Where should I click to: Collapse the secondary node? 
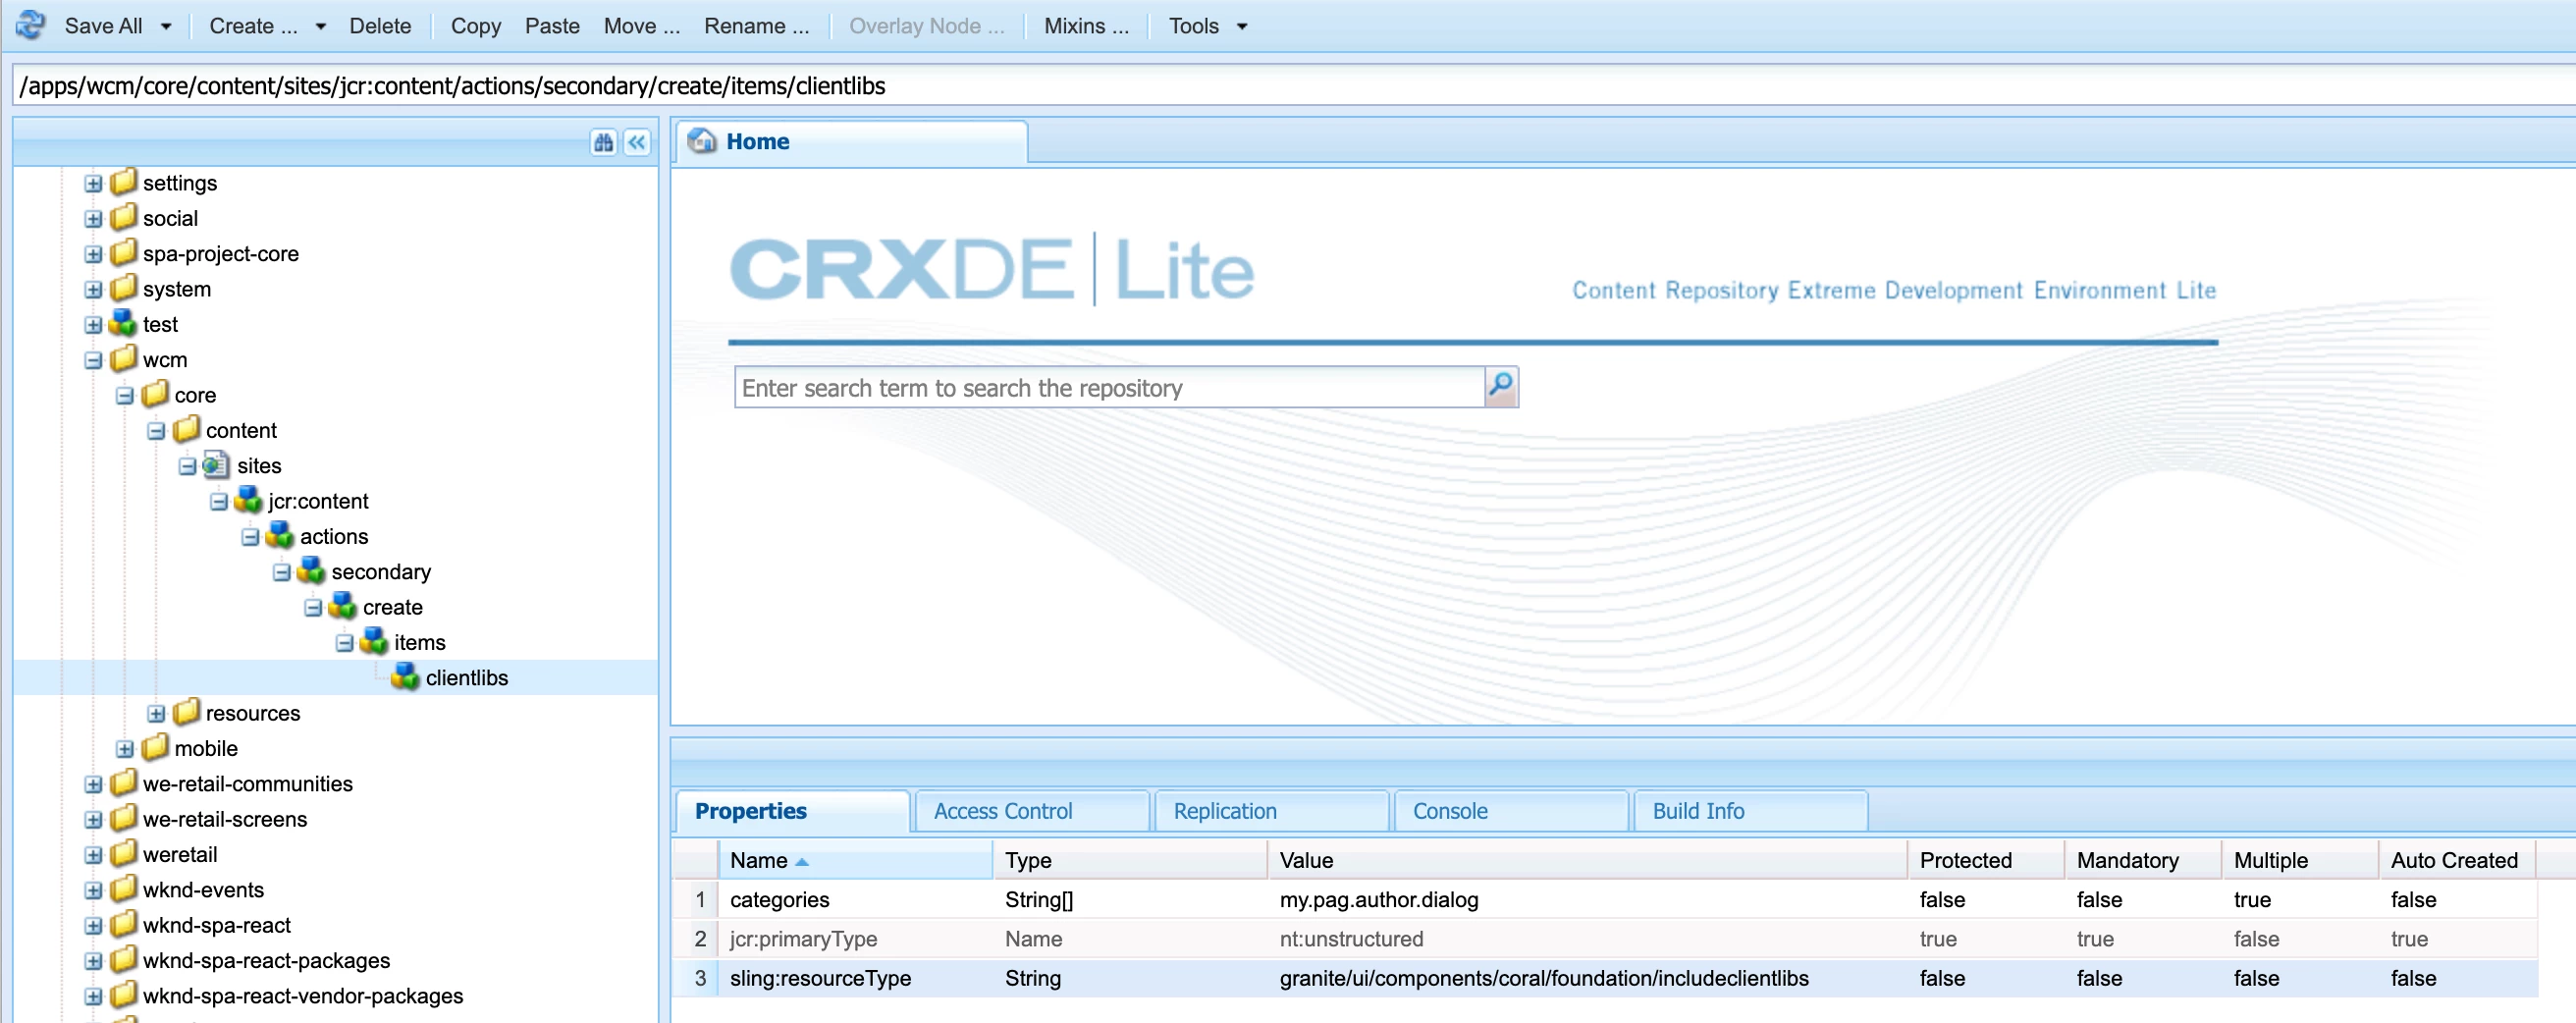pos(281,572)
